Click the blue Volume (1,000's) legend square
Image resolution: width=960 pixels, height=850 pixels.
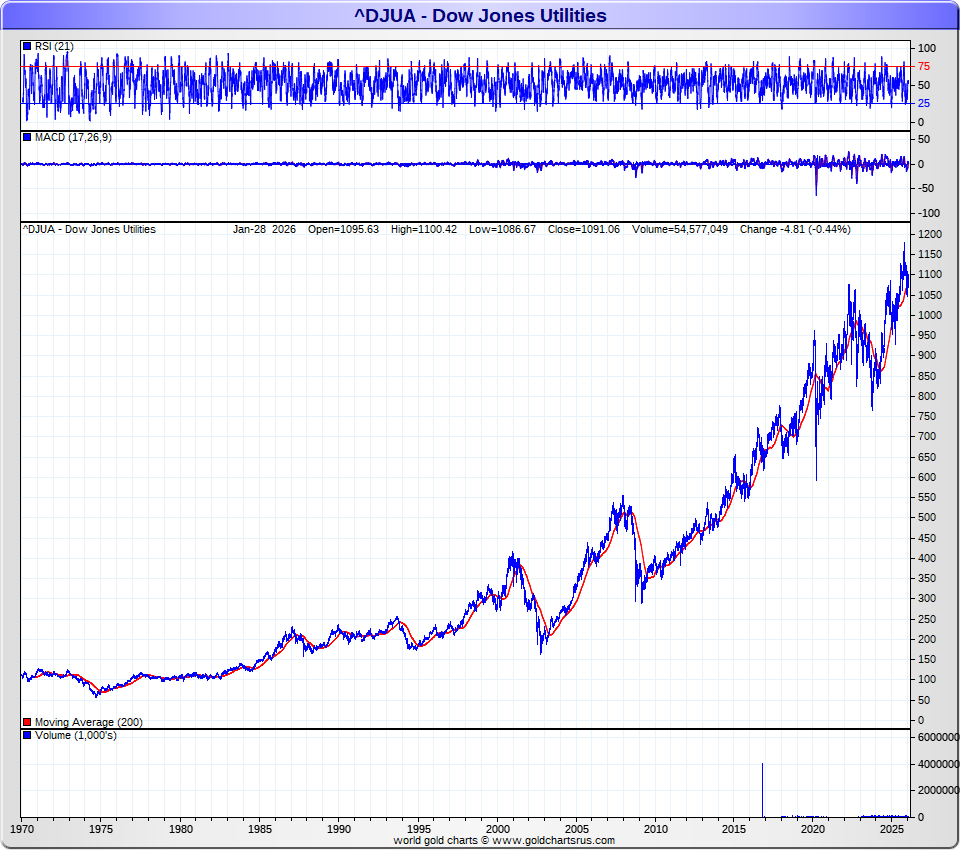(x=27, y=735)
